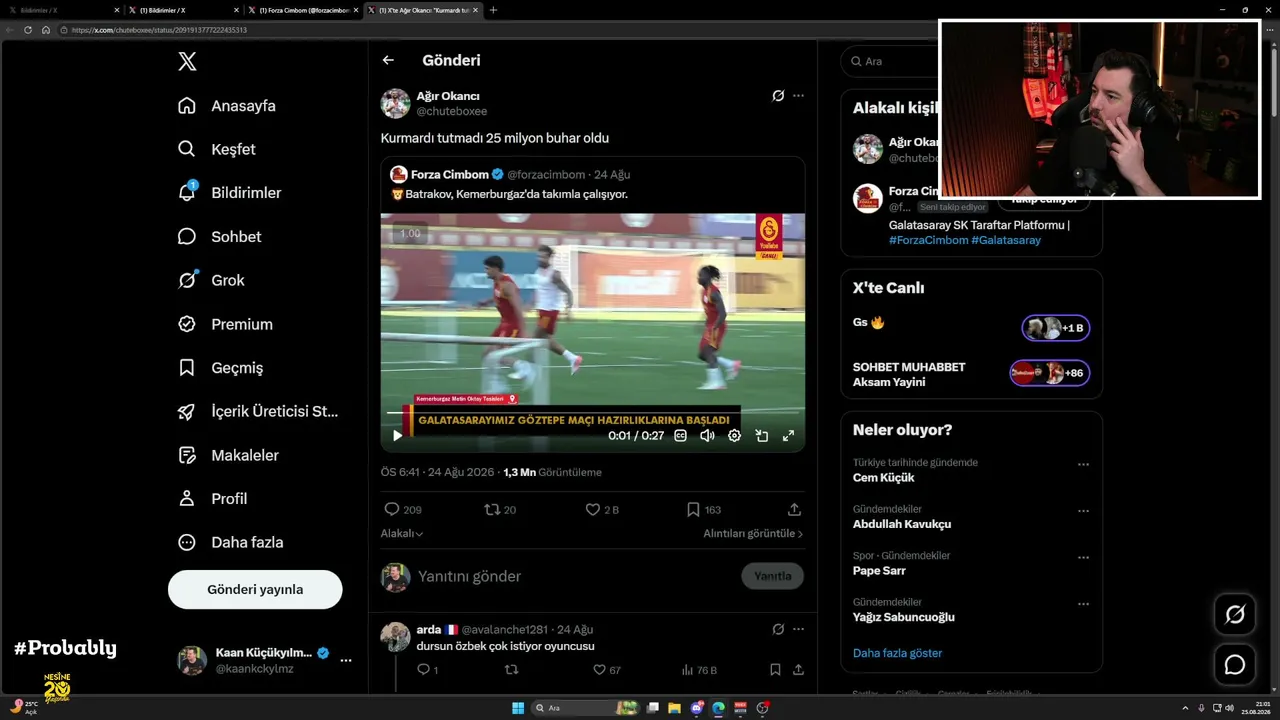
Task: Open the quoted Forza Cimbom account name
Action: 450,174
